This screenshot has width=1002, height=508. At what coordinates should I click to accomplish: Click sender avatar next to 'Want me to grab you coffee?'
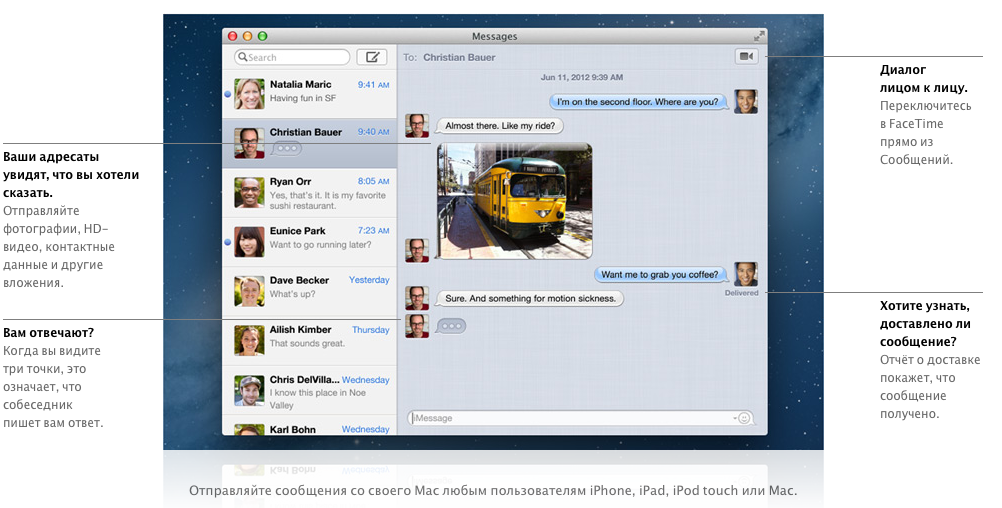[x=746, y=274]
